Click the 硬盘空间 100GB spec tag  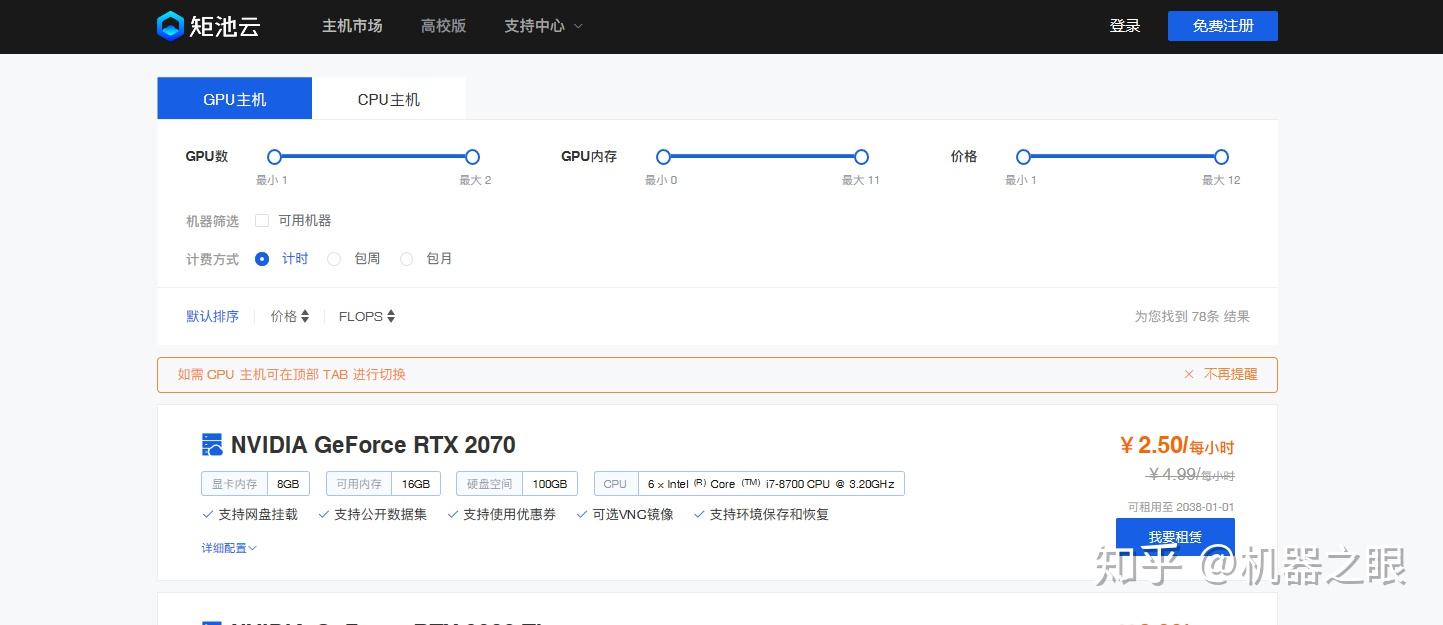coord(517,484)
